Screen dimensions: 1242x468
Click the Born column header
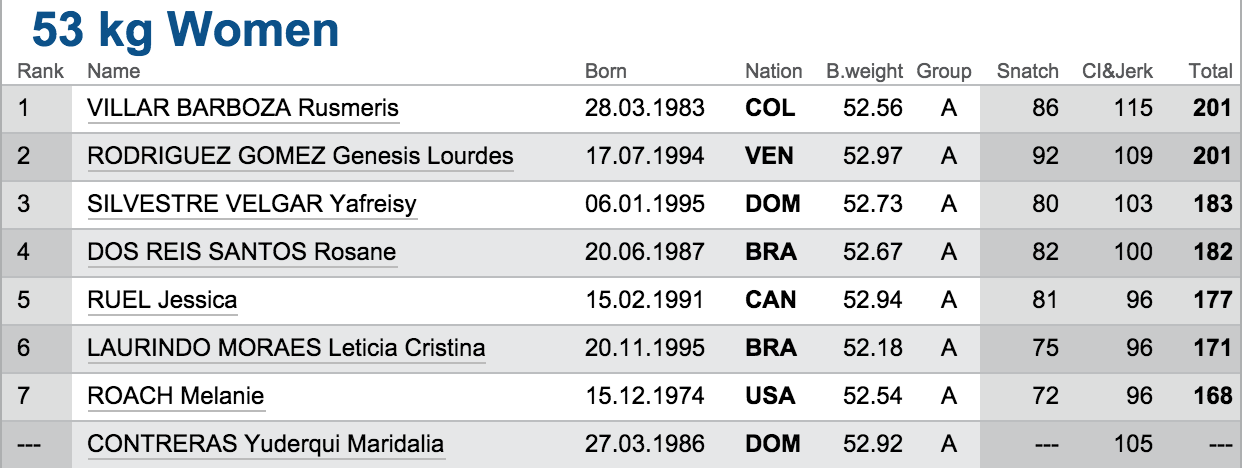606,71
